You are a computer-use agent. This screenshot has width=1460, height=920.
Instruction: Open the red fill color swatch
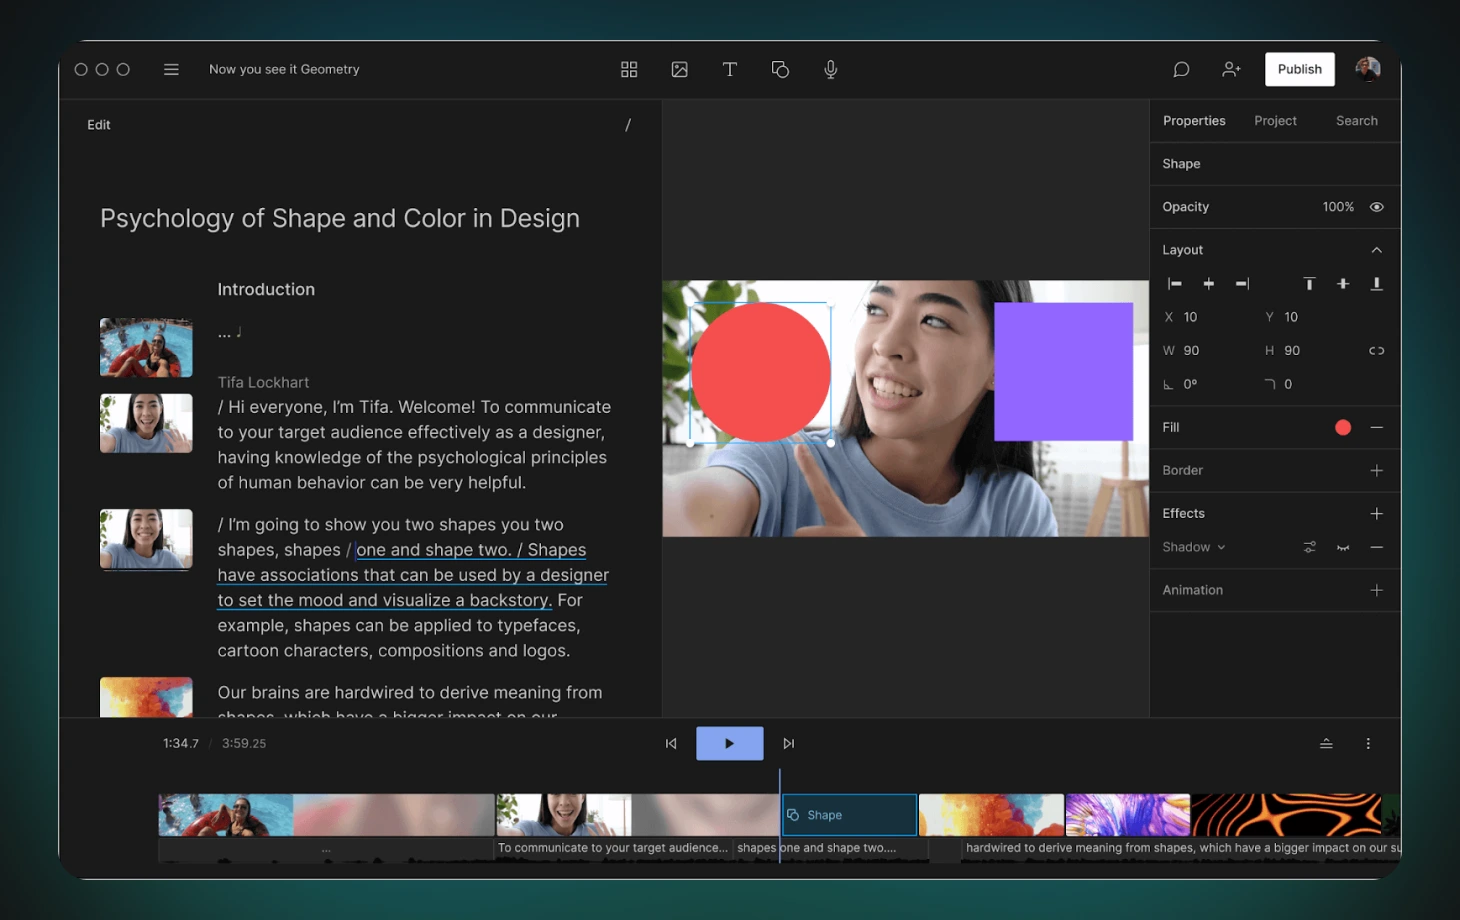click(1343, 428)
